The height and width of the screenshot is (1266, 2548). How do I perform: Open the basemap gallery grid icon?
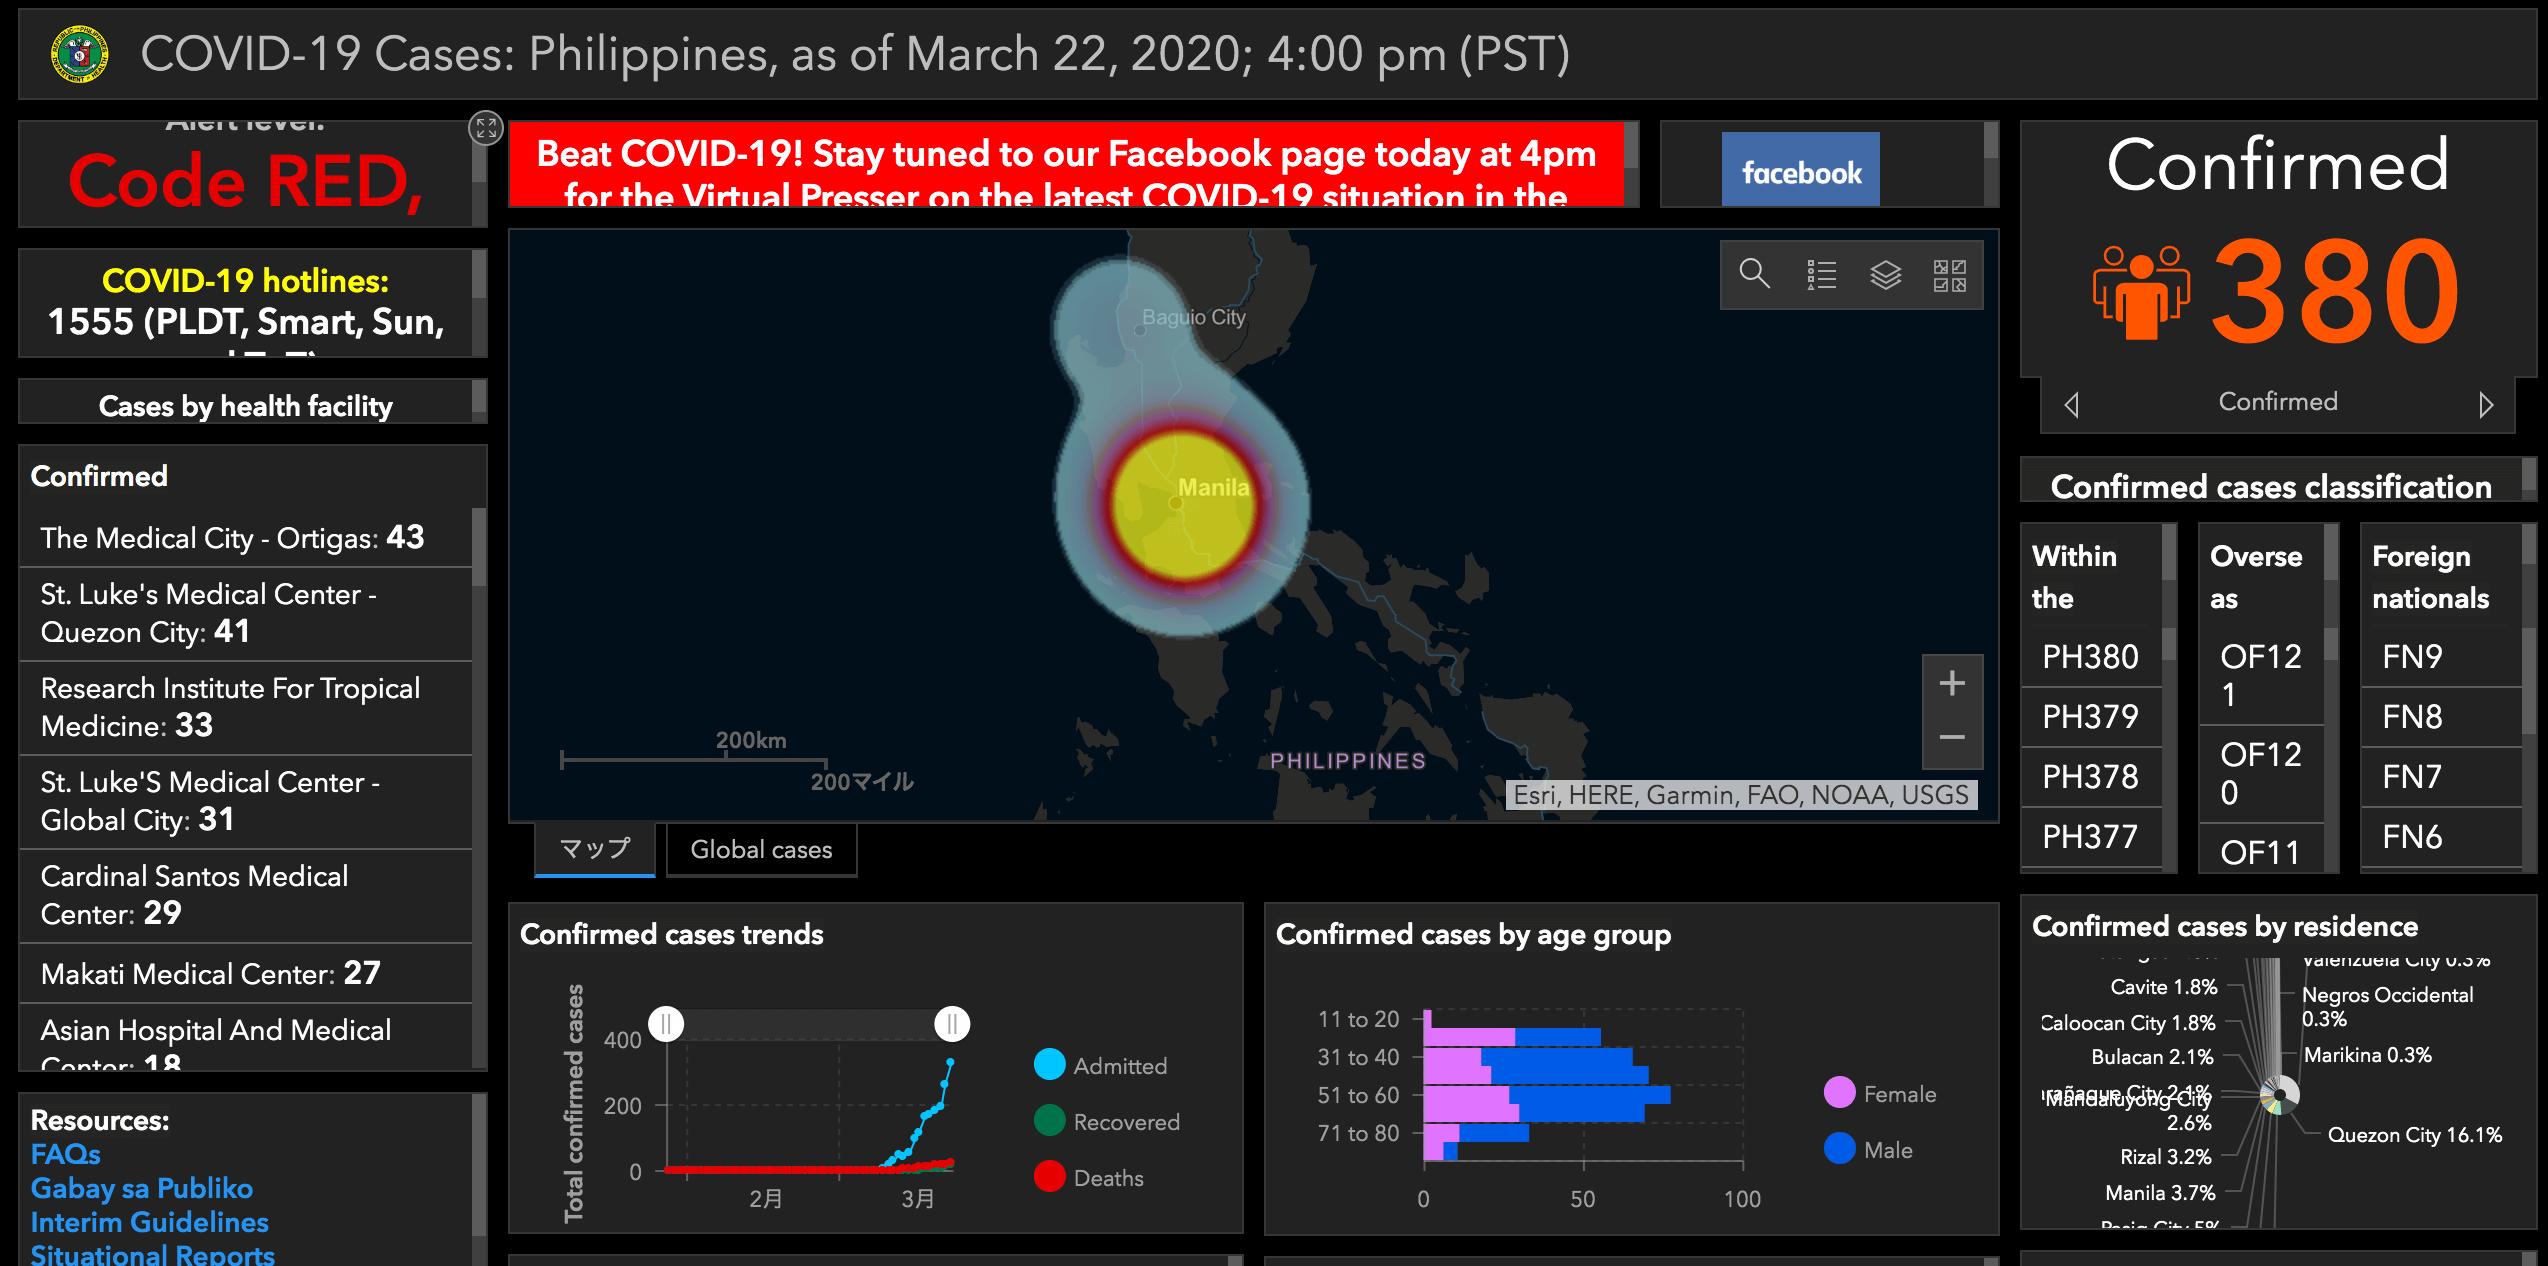[1949, 275]
